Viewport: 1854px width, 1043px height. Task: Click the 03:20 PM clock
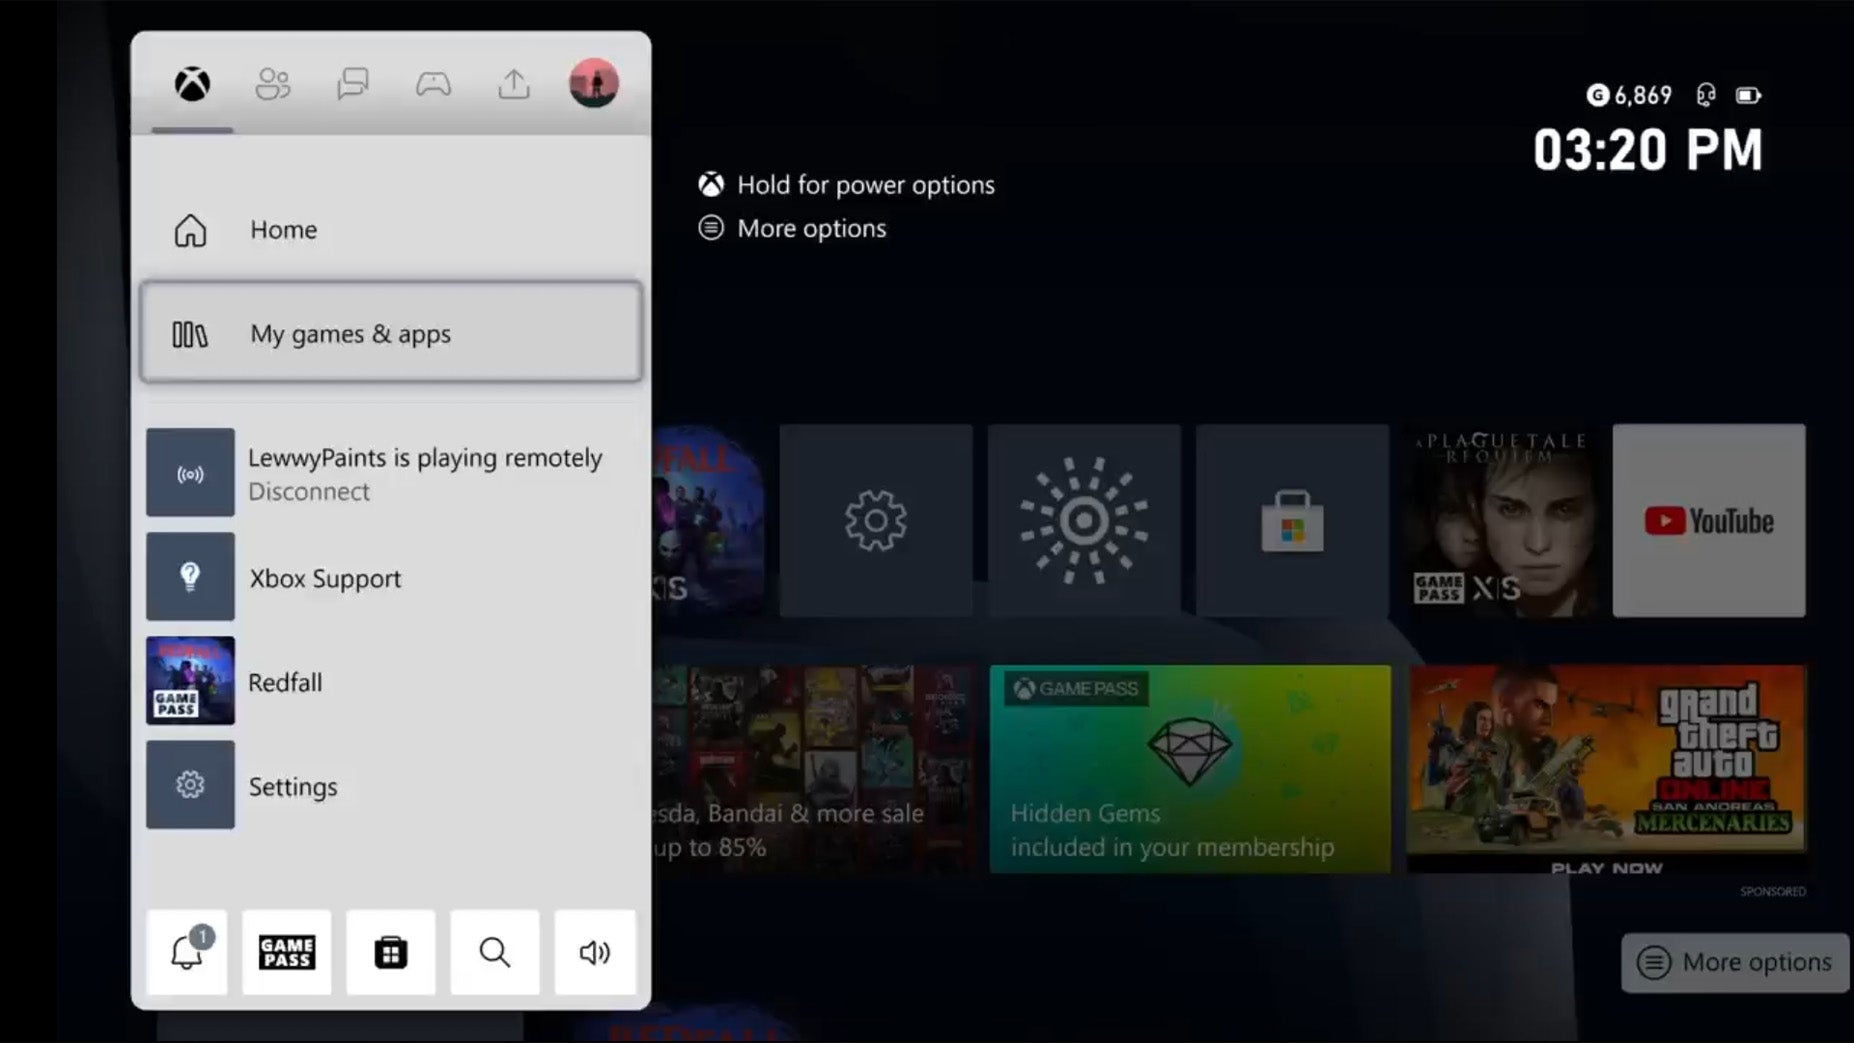pos(1648,150)
